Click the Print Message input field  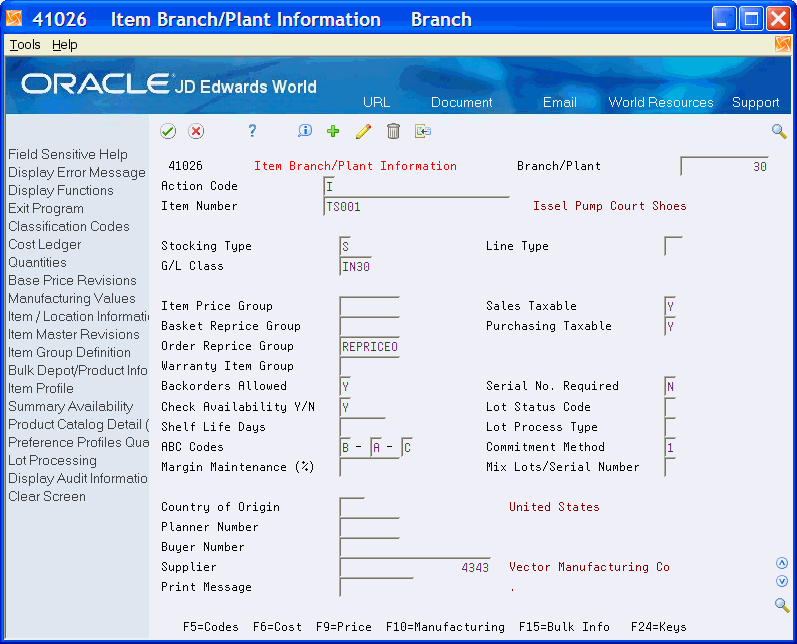(376, 587)
